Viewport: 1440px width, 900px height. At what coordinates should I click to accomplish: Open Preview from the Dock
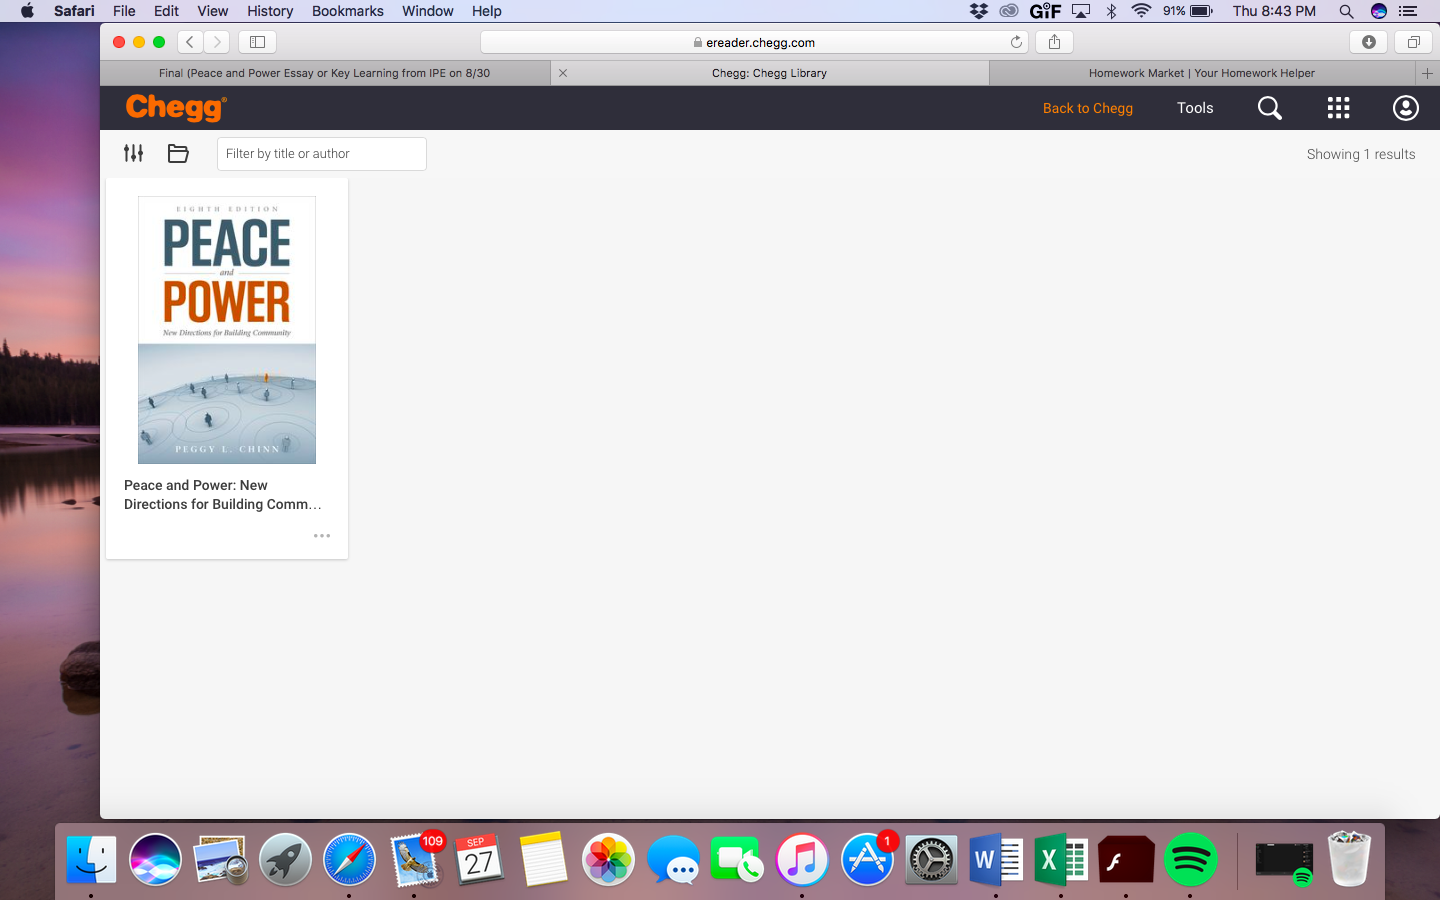[221, 859]
